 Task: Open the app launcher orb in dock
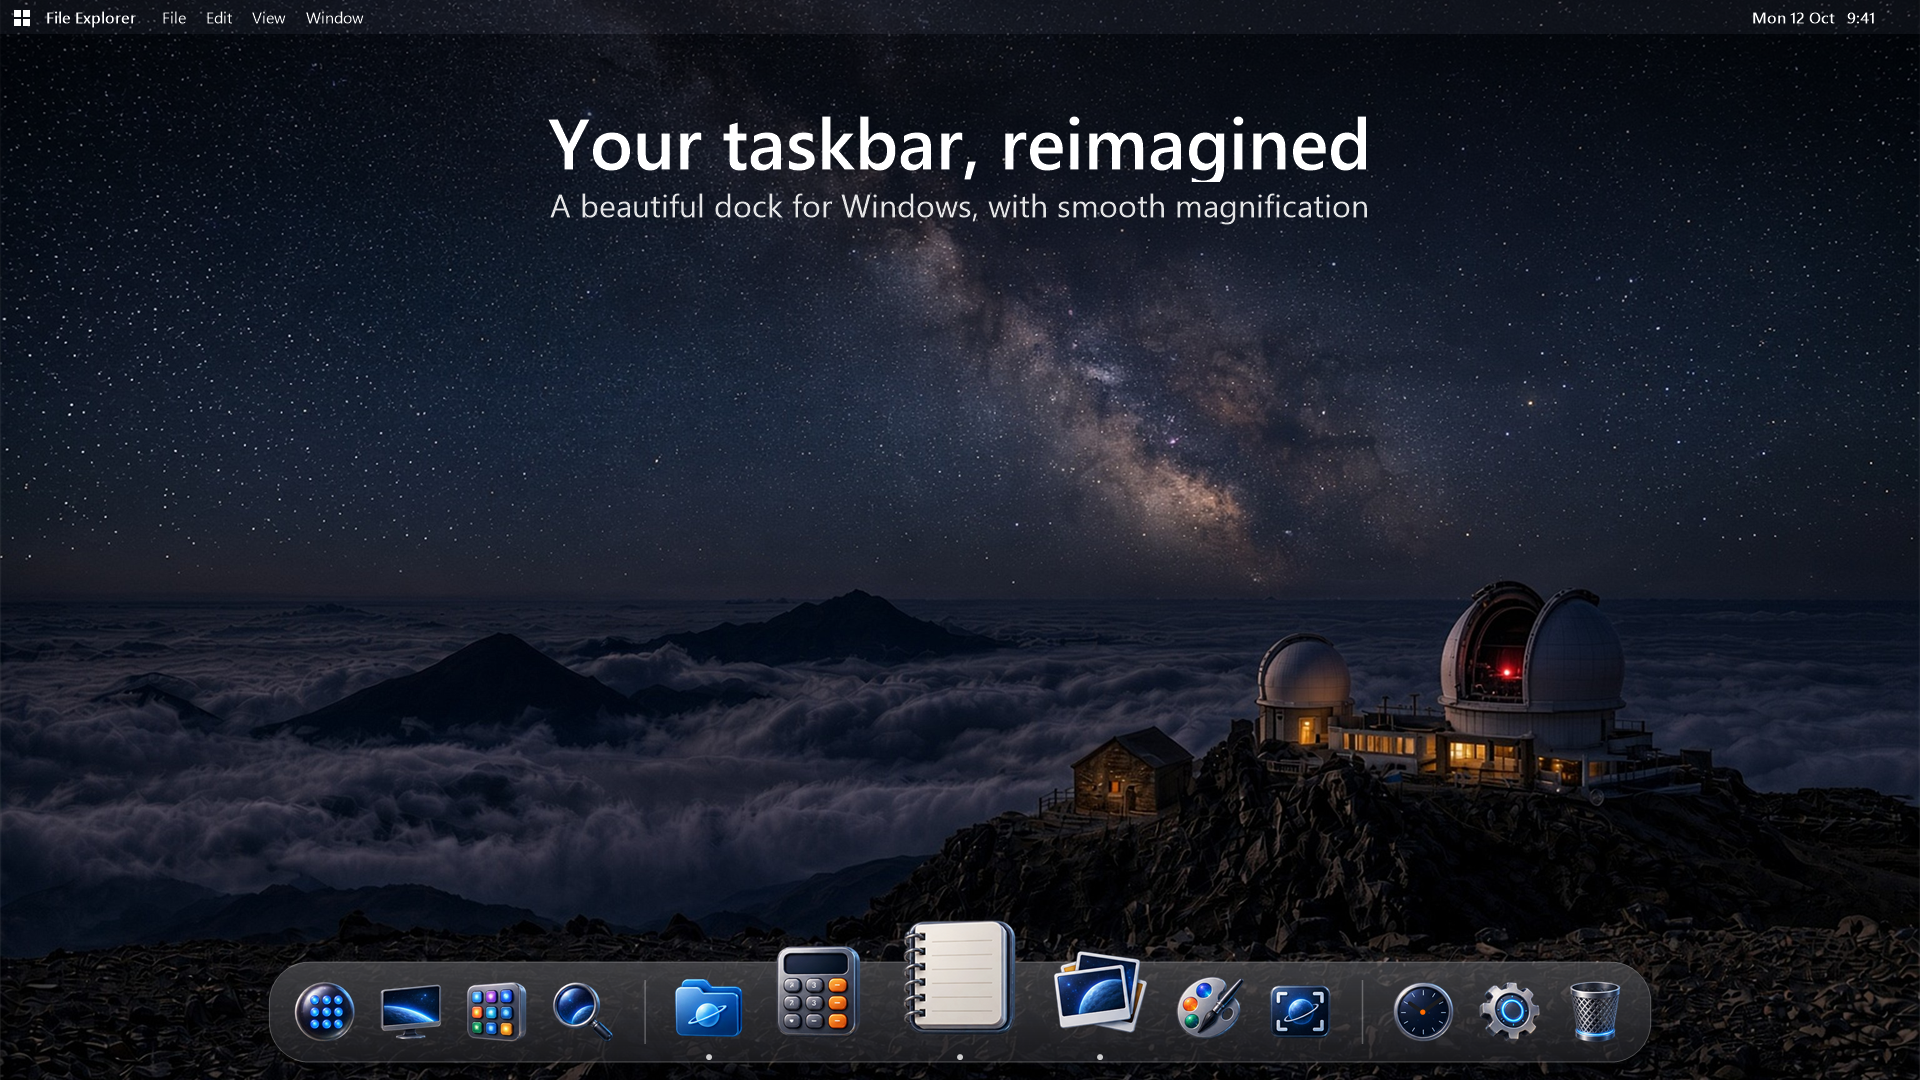[x=324, y=1011]
